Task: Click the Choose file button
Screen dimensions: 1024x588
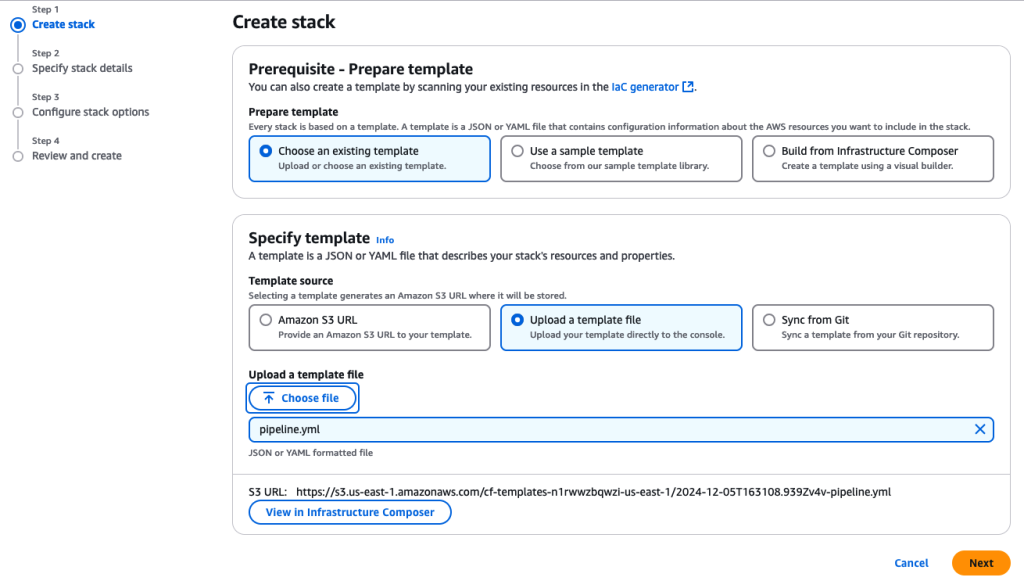Action: click(x=302, y=398)
